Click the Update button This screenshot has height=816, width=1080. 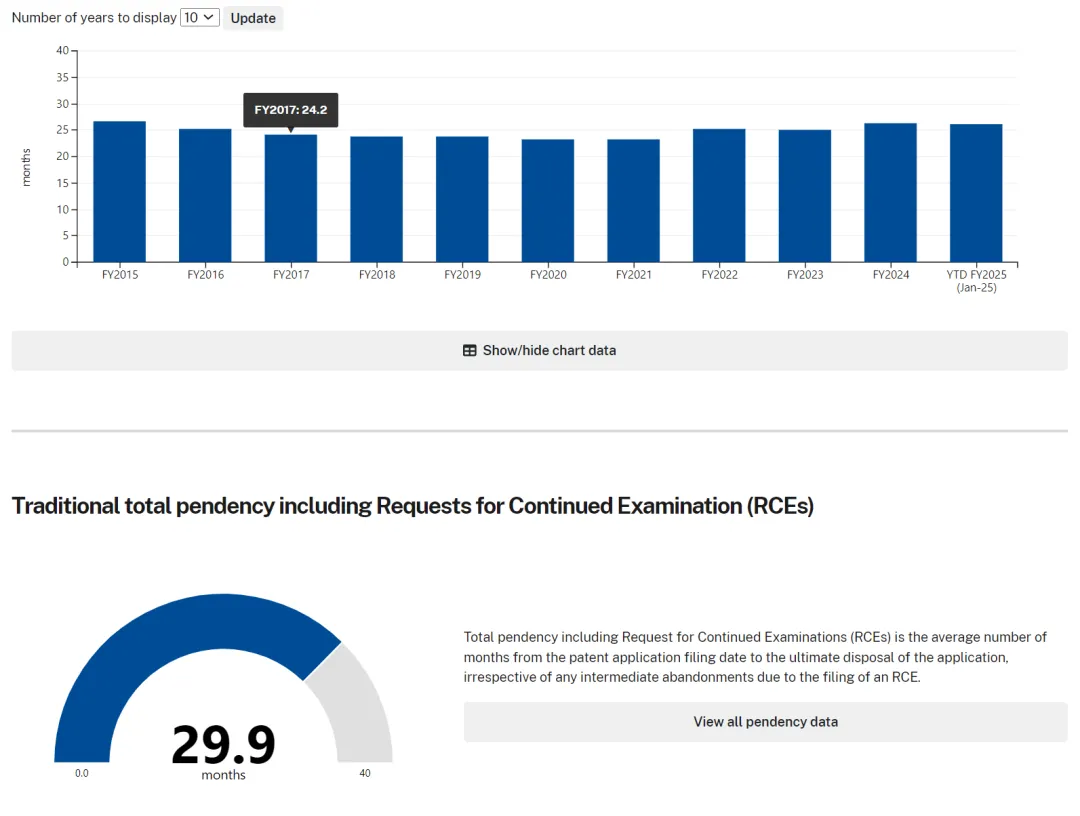[x=253, y=19]
